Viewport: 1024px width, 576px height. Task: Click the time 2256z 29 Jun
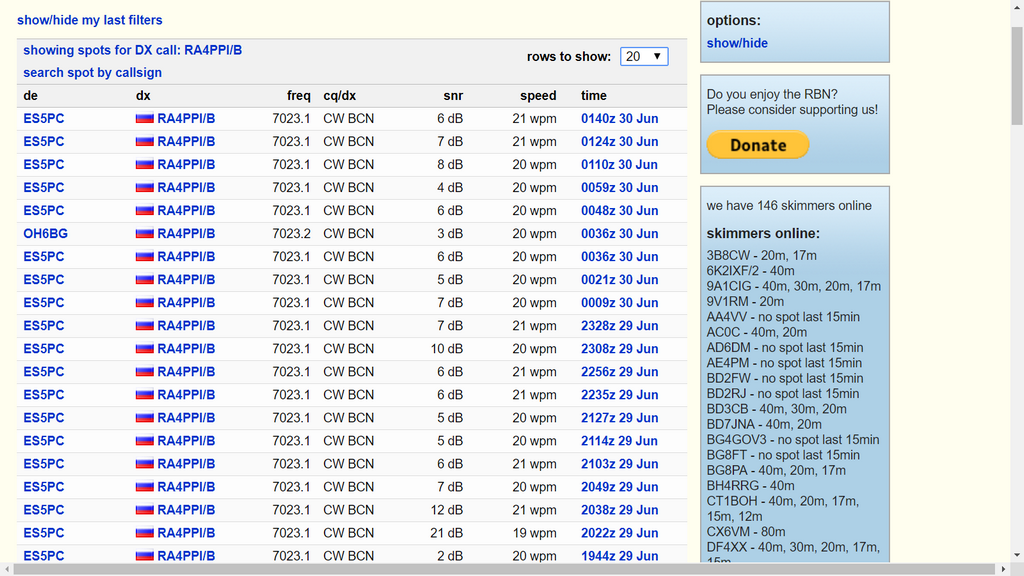tap(620, 372)
